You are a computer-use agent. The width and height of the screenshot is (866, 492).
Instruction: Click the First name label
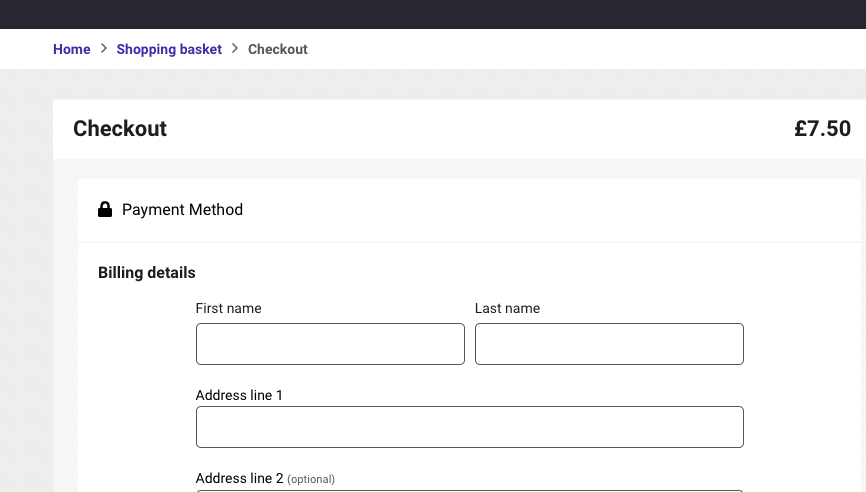pyautogui.click(x=229, y=308)
